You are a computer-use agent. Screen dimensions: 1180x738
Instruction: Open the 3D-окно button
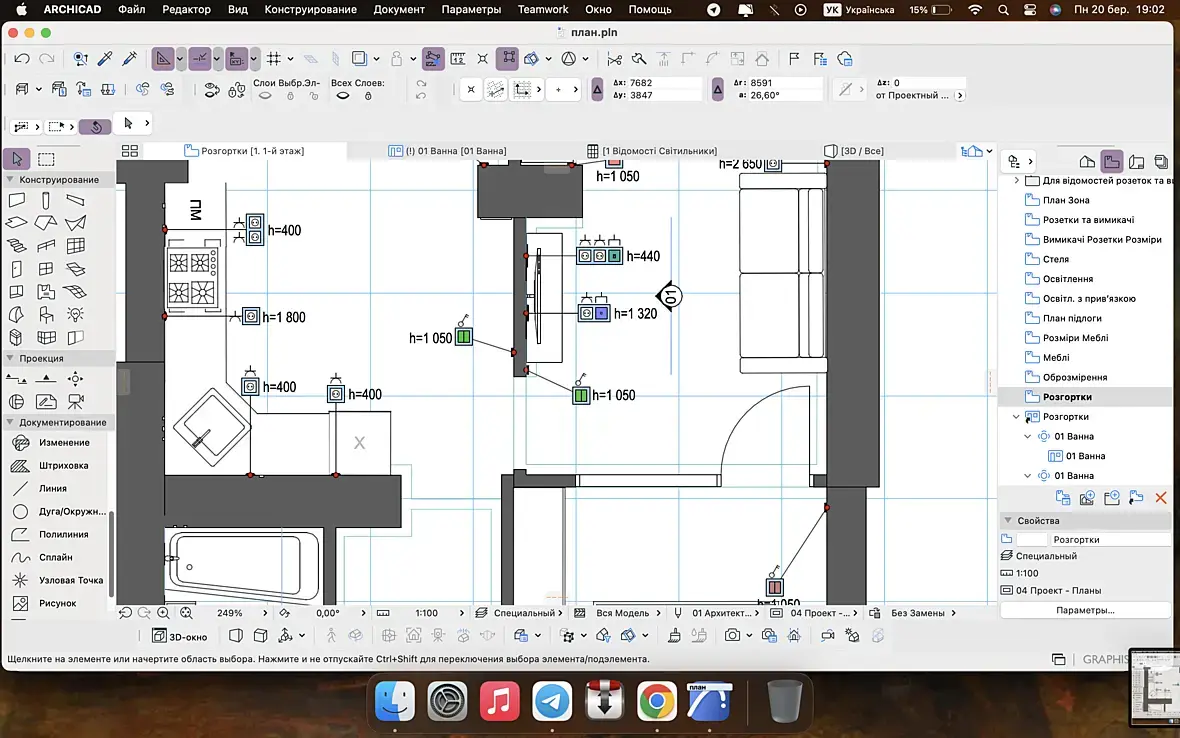coord(180,635)
